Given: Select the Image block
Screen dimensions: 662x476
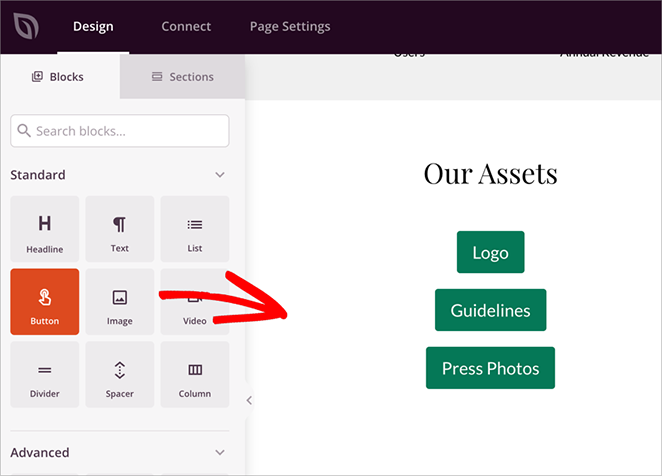Looking at the screenshot, I should pos(120,302).
